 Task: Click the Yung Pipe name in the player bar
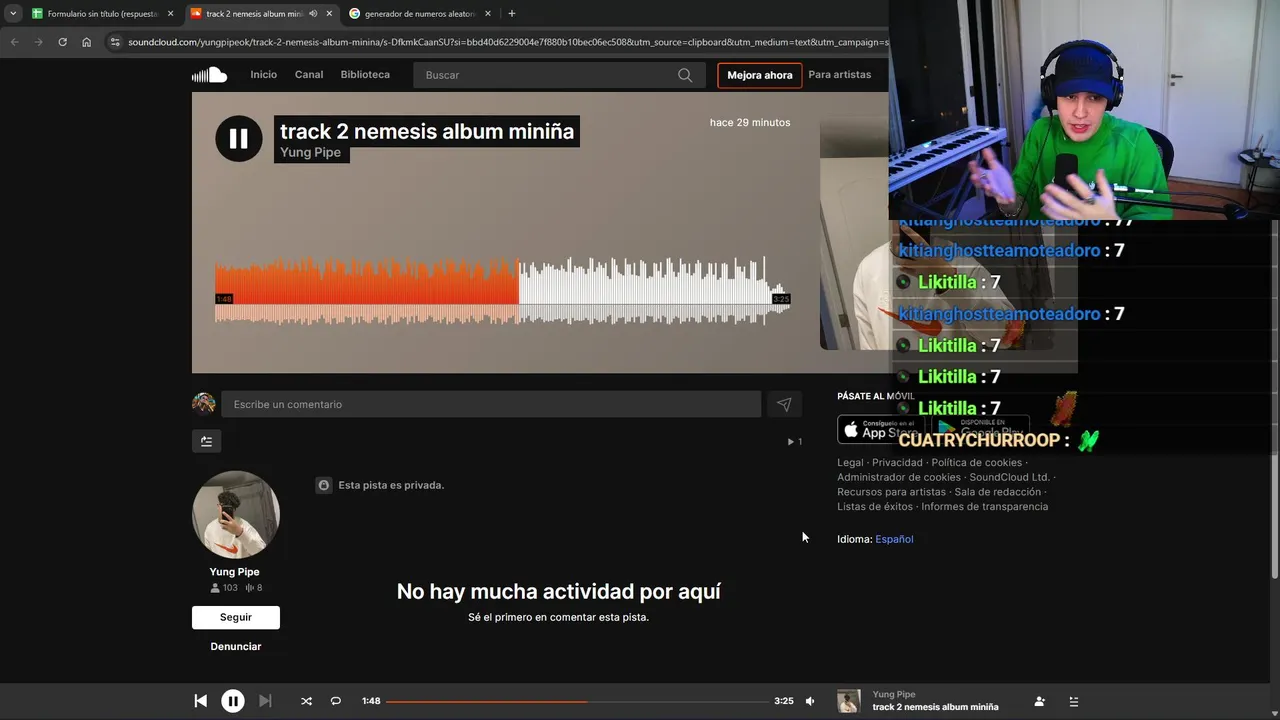click(894, 694)
